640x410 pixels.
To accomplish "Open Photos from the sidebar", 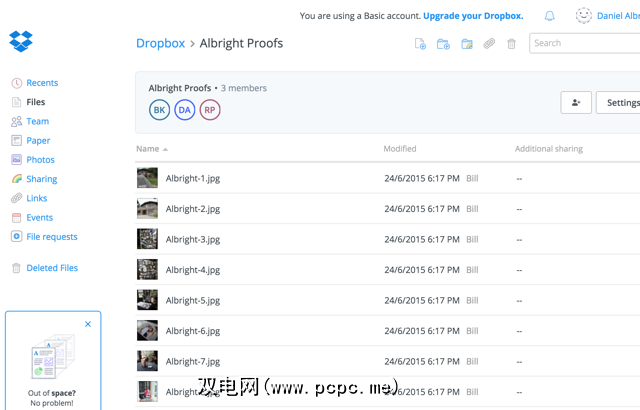I will [40, 160].
